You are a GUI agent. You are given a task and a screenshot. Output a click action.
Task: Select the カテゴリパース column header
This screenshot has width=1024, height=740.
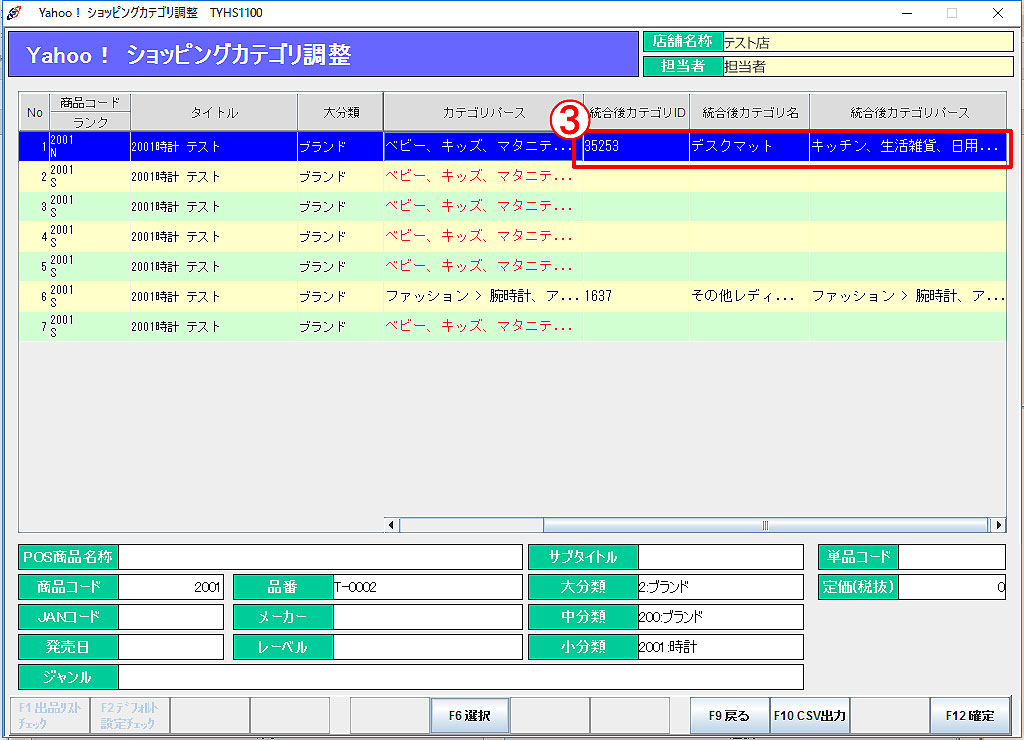click(x=483, y=113)
